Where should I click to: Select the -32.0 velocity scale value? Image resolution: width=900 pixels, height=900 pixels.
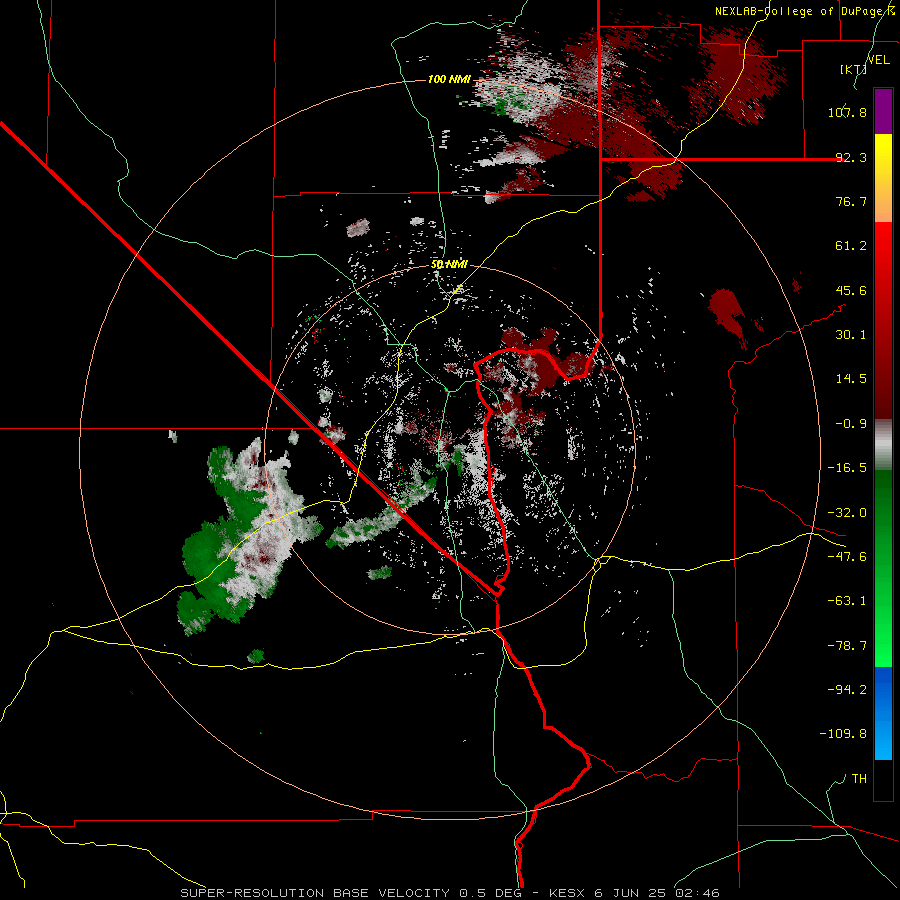tap(847, 513)
